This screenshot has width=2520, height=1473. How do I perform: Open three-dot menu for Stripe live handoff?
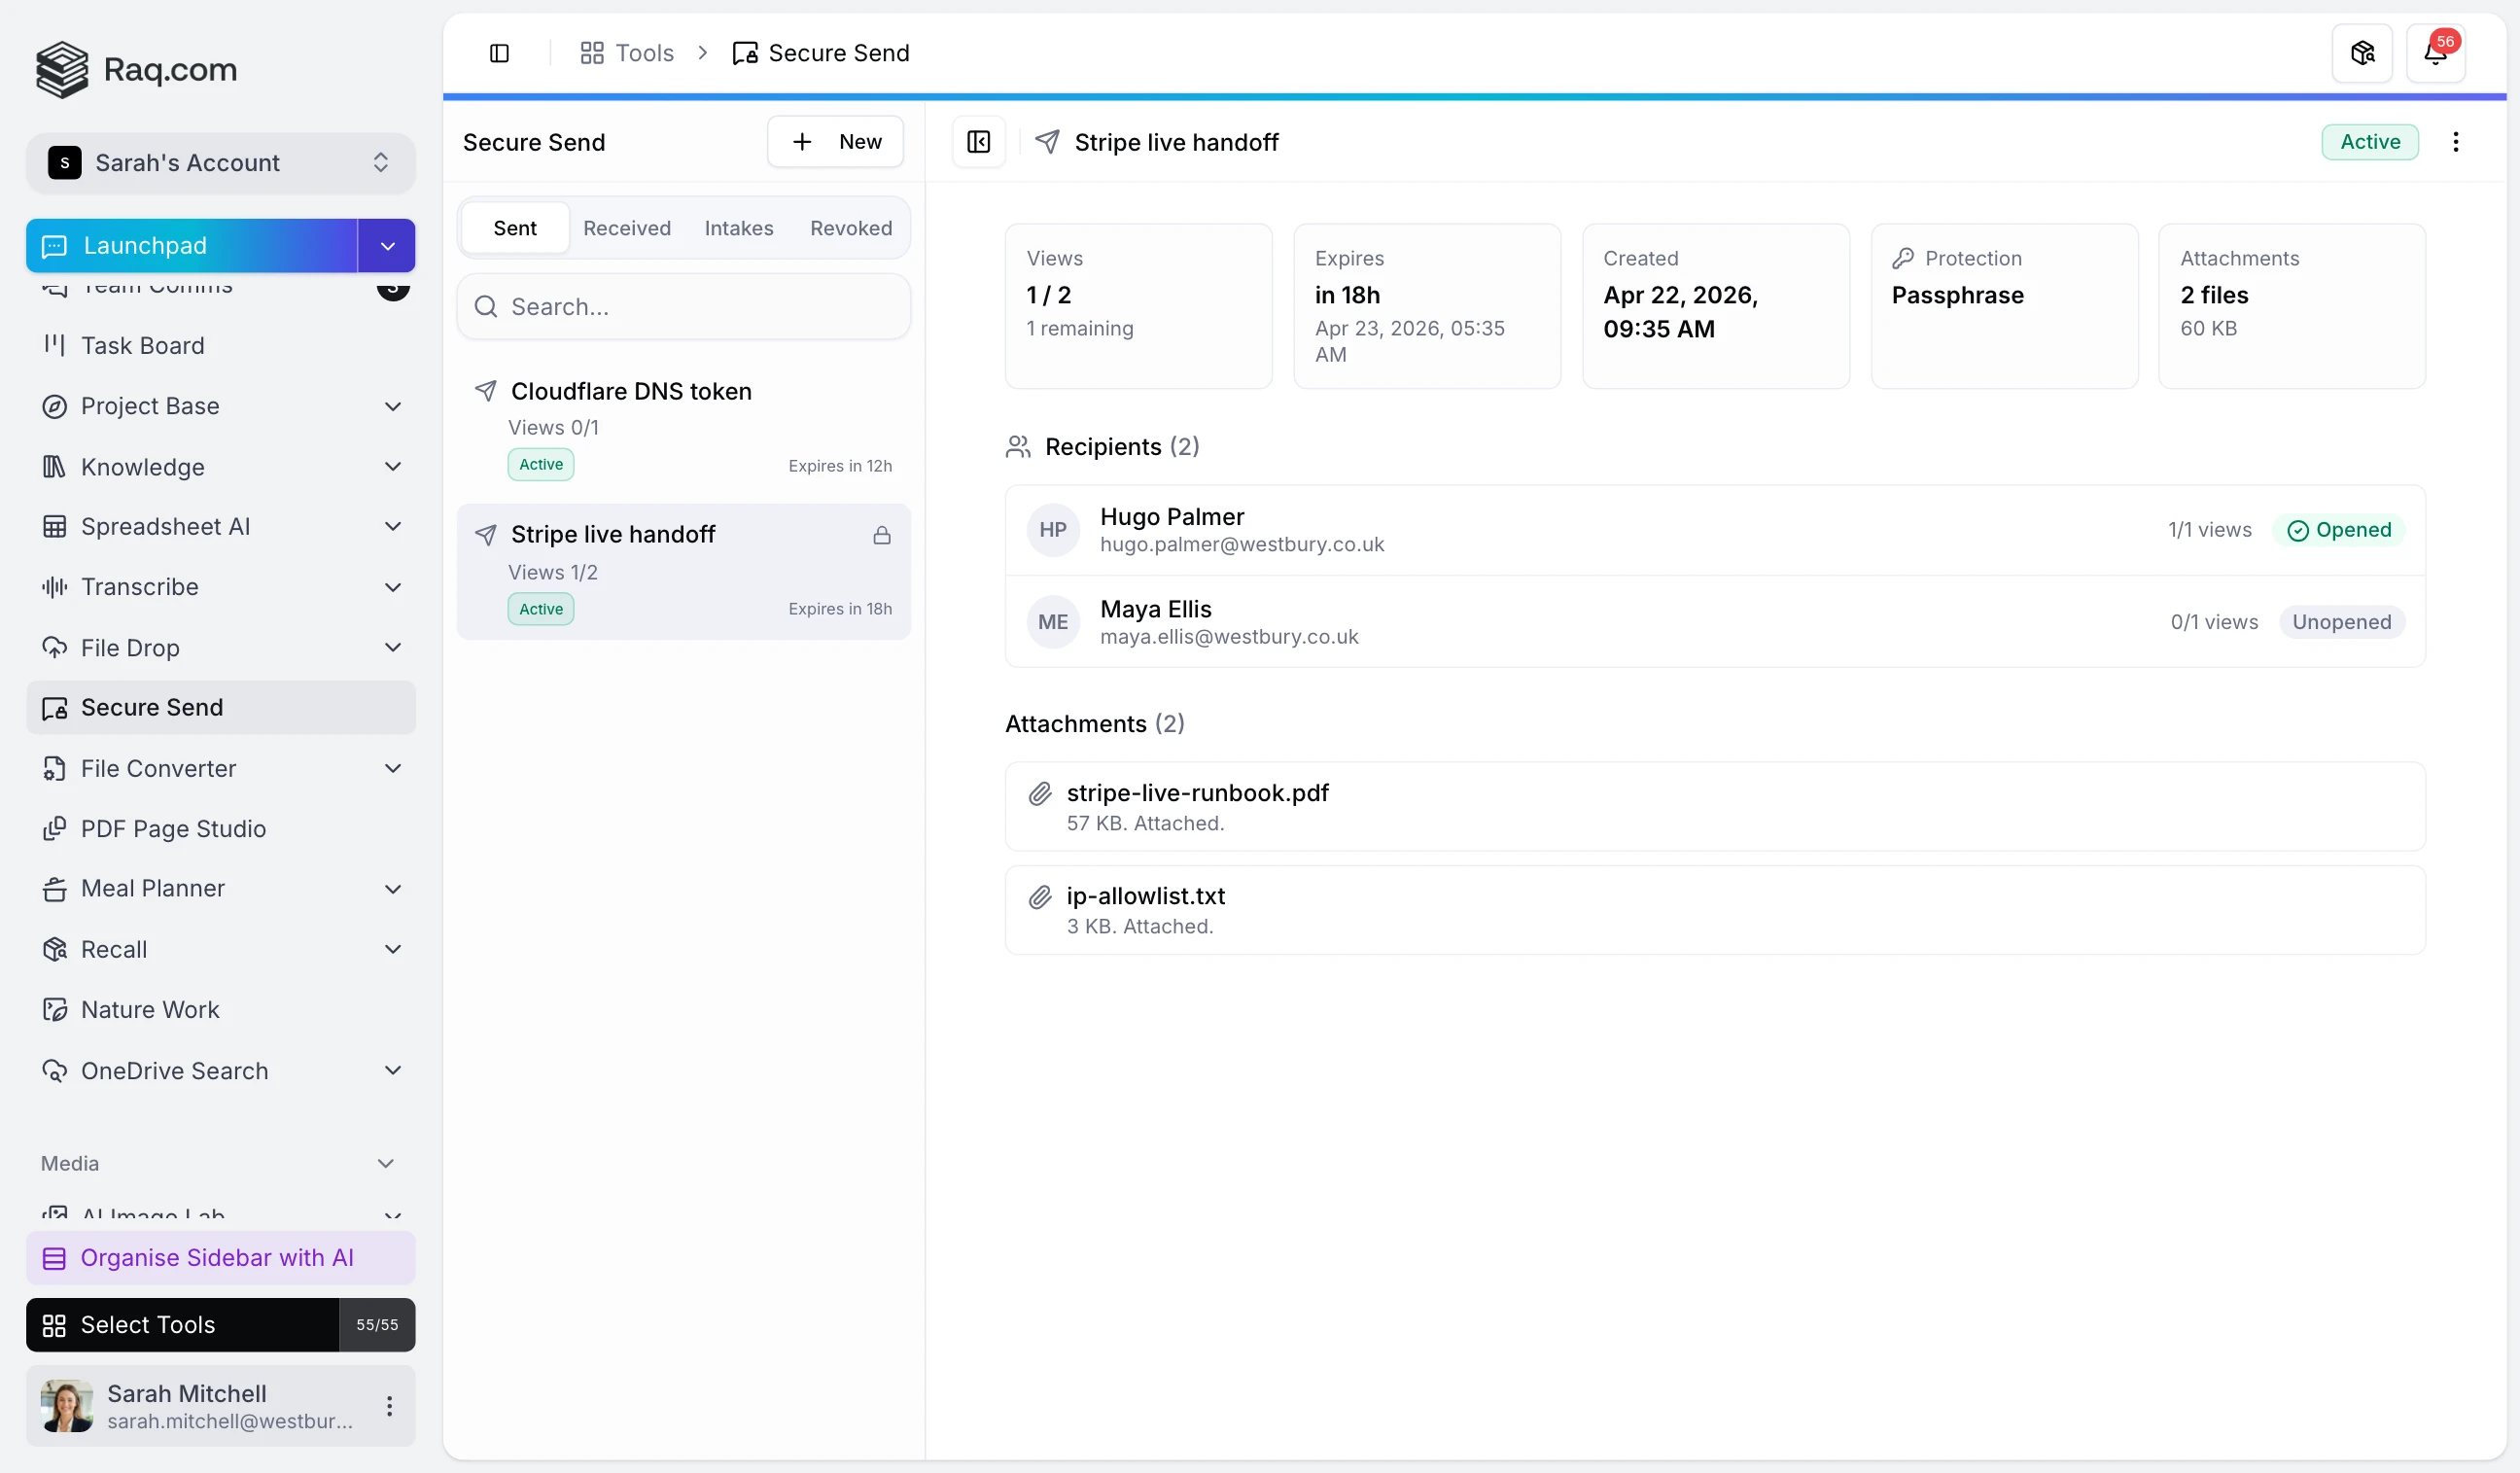tap(2455, 142)
